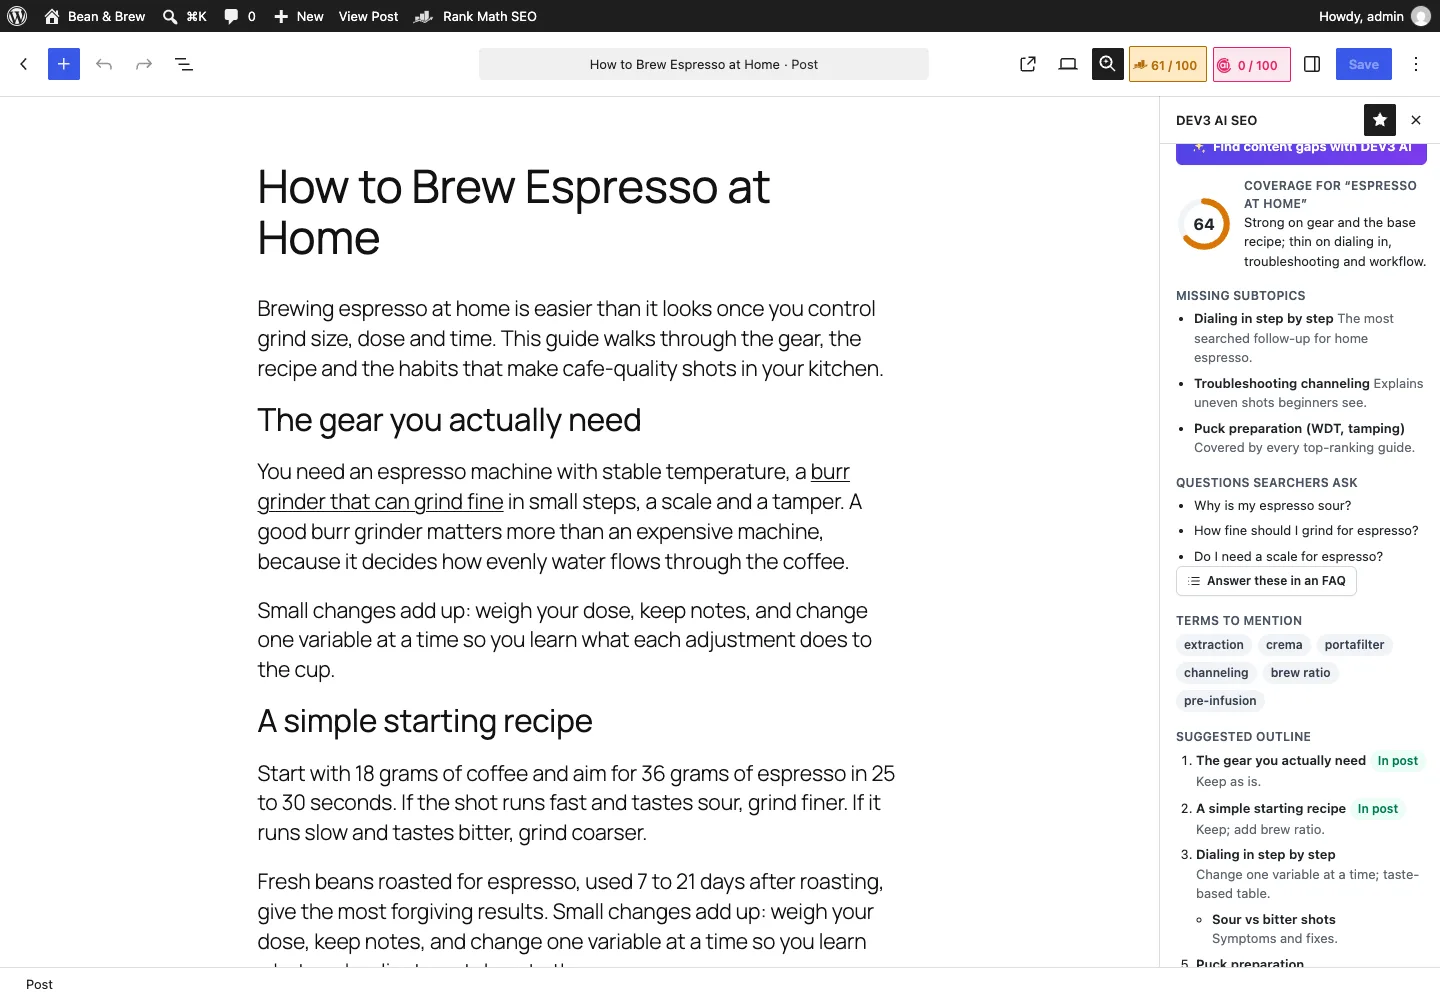The width and height of the screenshot is (1440, 1000).
Task: Open the device preview dropdown
Action: click(1068, 64)
